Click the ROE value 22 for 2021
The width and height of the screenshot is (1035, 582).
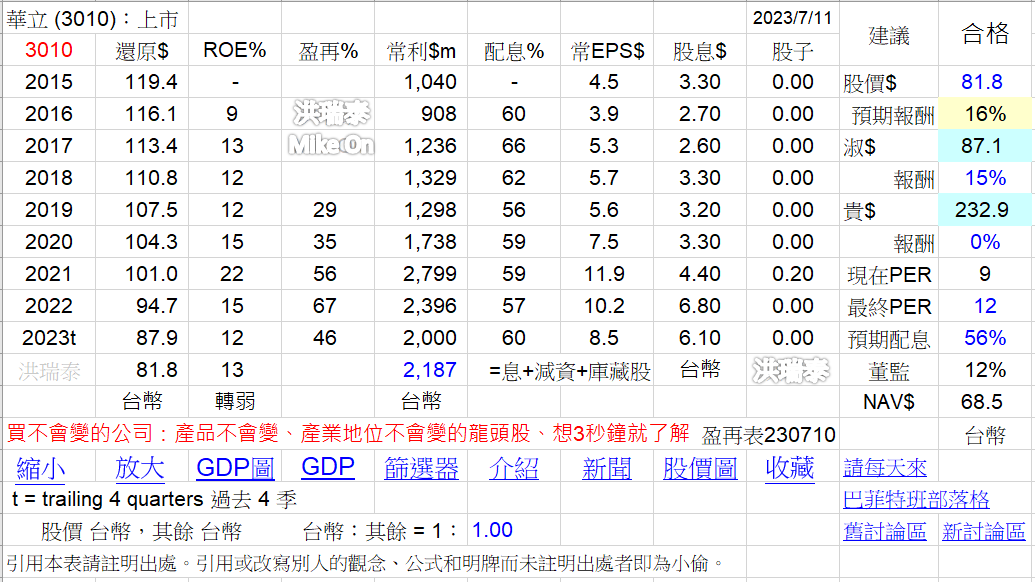(x=232, y=273)
